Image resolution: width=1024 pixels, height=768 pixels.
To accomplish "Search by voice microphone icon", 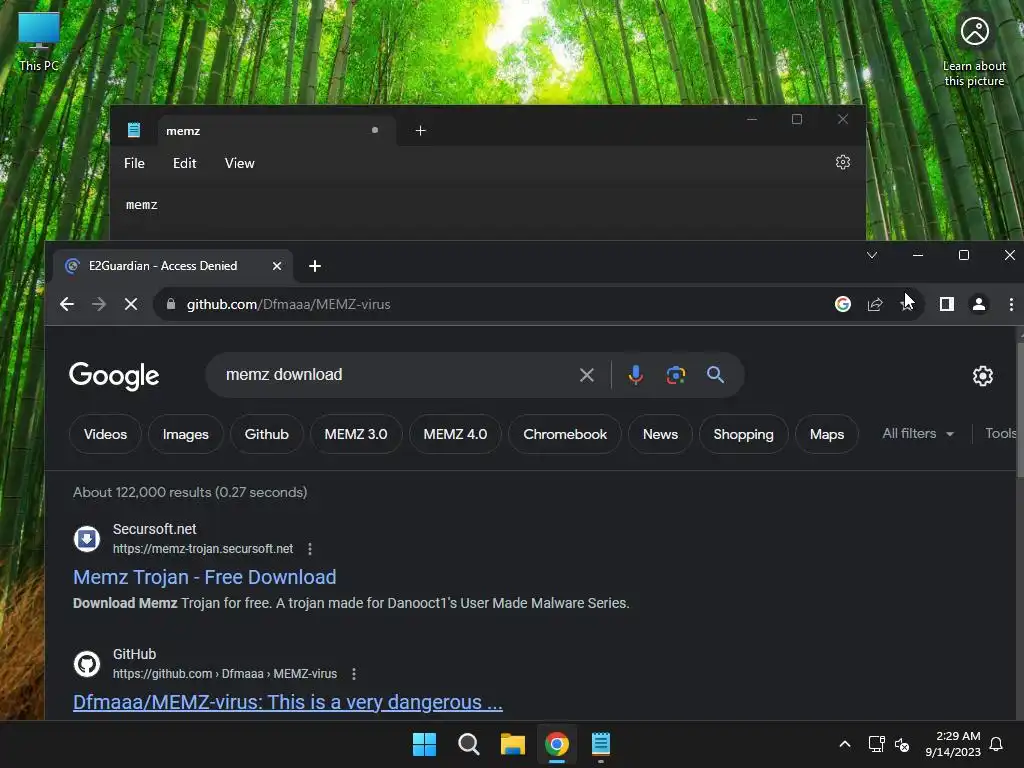I will (x=635, y=375).
